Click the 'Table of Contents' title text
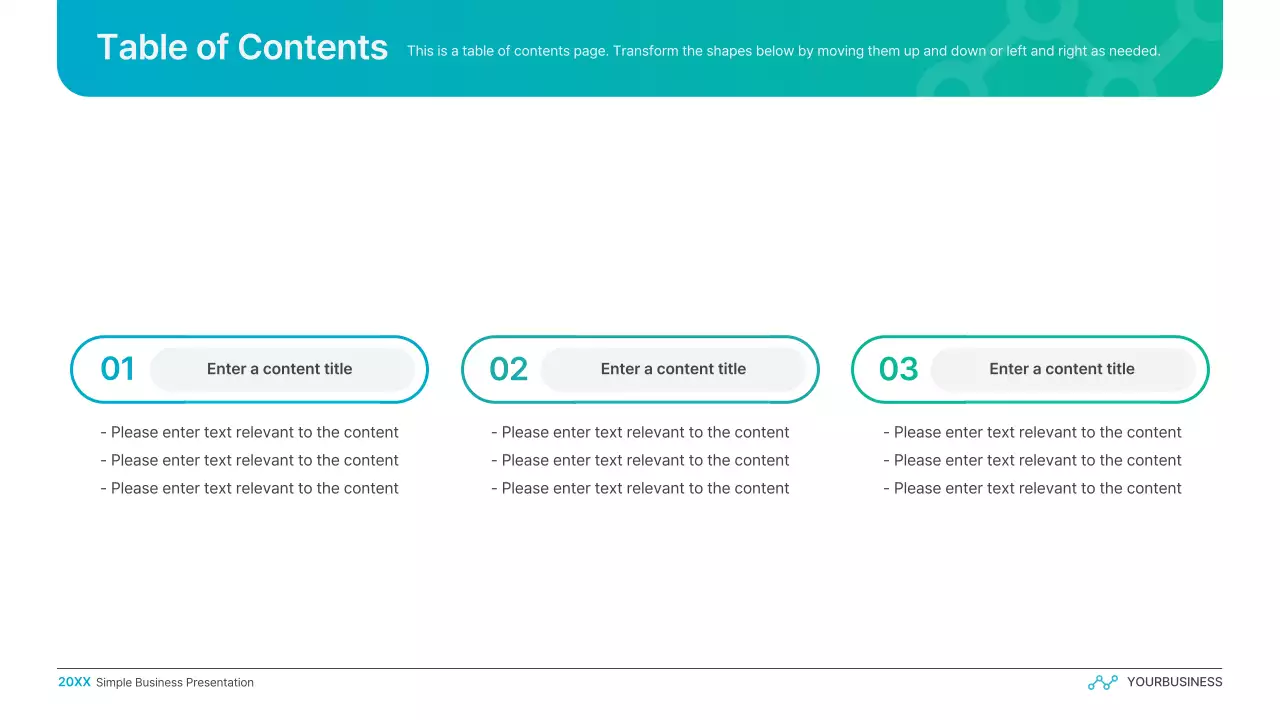This screenshot has width=1280, height=720. pyautogui.click(x=242, y=47)
